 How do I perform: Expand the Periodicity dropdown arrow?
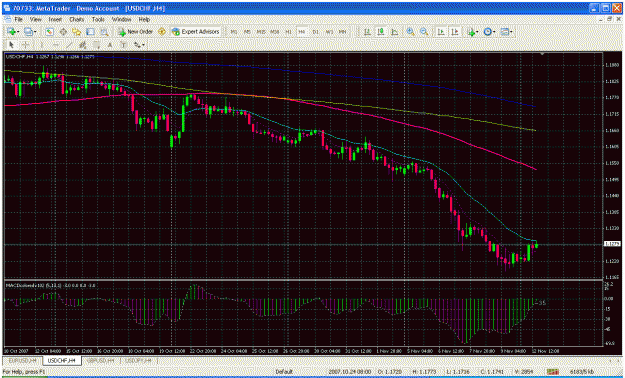pos(494,32)
